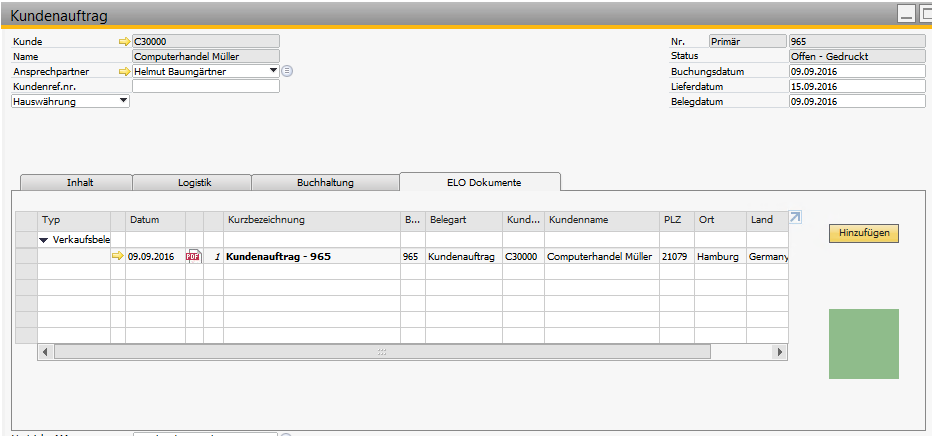The height and width of the screenshot is (436, 932).
Task: Click the PLZ cell '21079'
Action: coord(677,257)
